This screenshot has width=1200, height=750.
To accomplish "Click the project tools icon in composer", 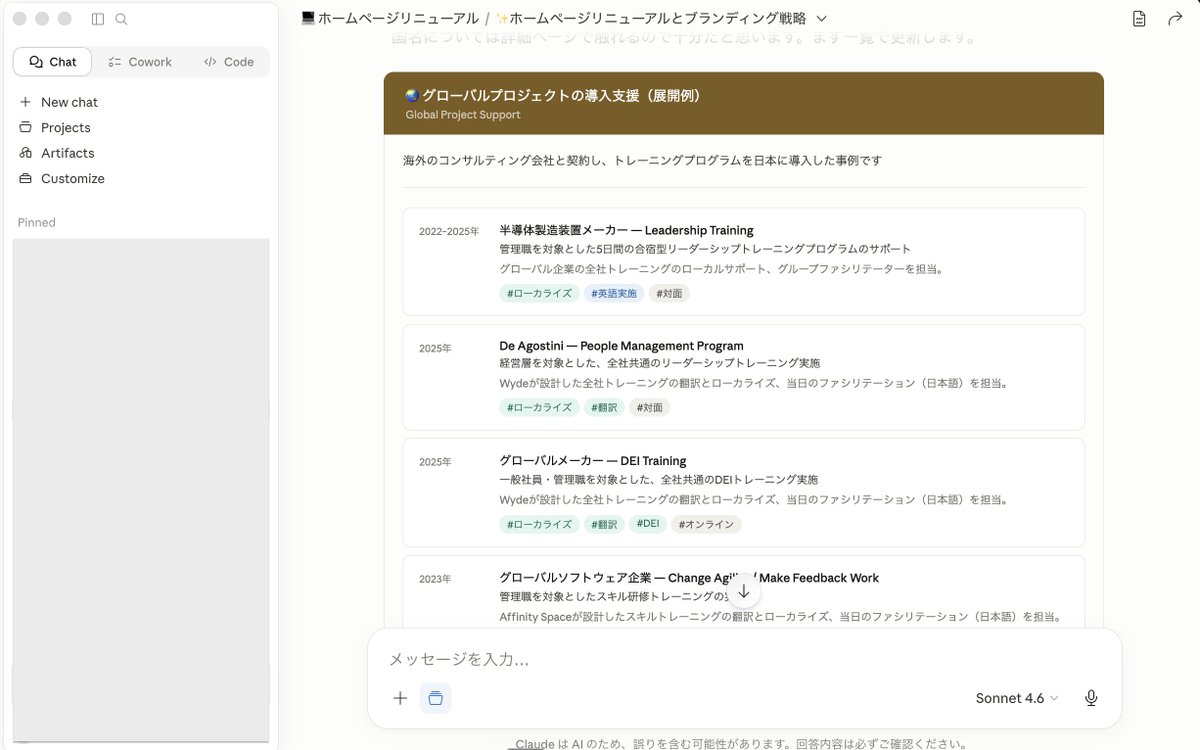I will [435, 698].
